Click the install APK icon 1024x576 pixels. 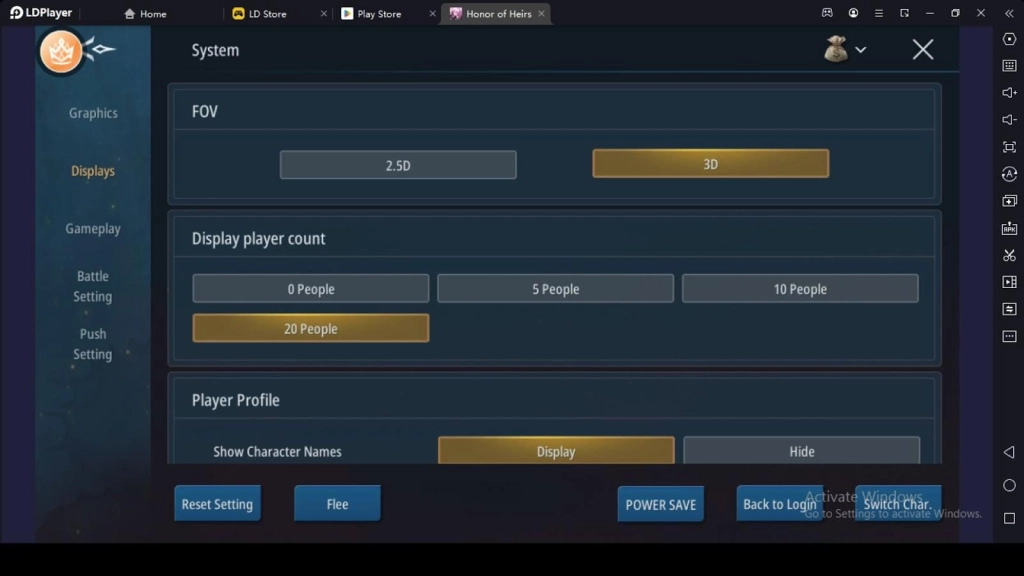click(x=1009, y=228)
